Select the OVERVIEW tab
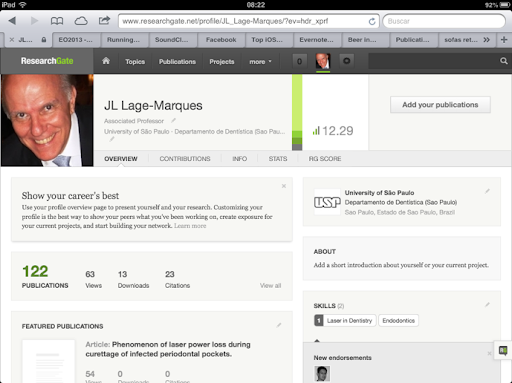Viewport: 512px width, 383px height. pos(121,159)
